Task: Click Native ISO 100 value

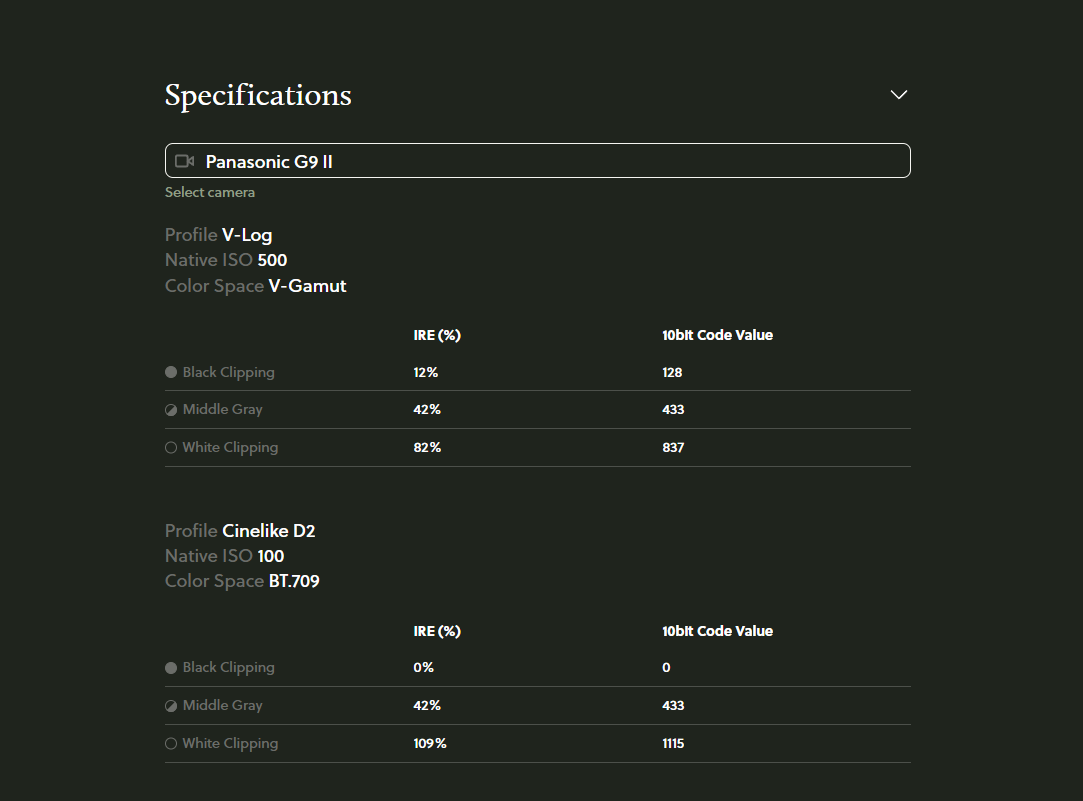Action: (271, 557)
